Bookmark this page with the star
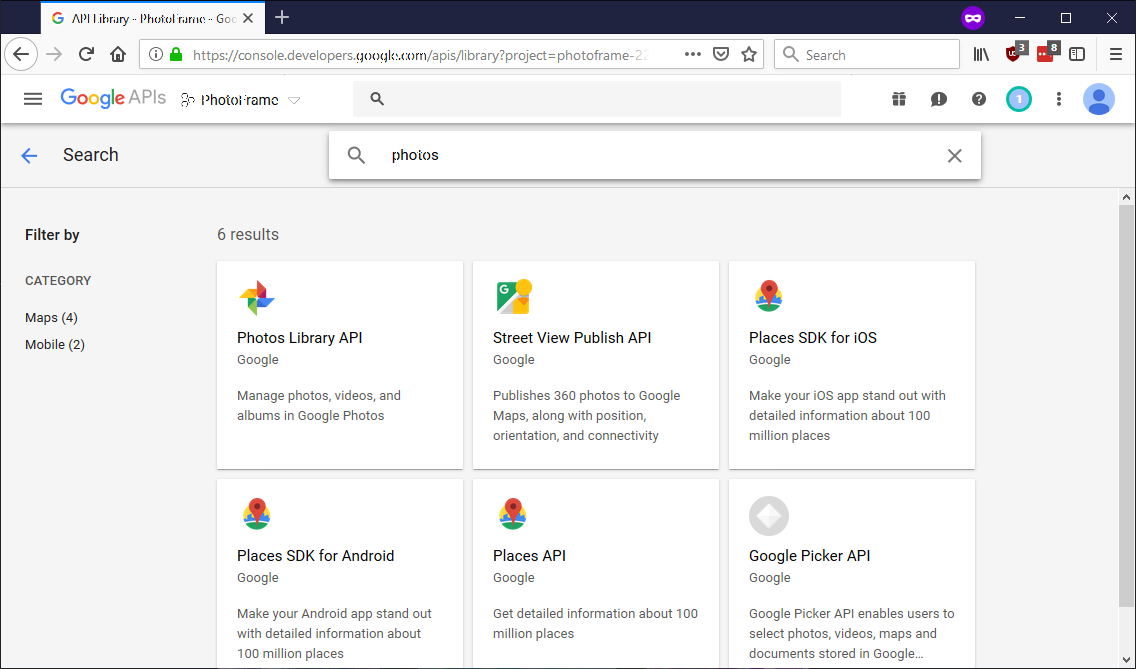1136x669 pixels. [x=749, y=54]
